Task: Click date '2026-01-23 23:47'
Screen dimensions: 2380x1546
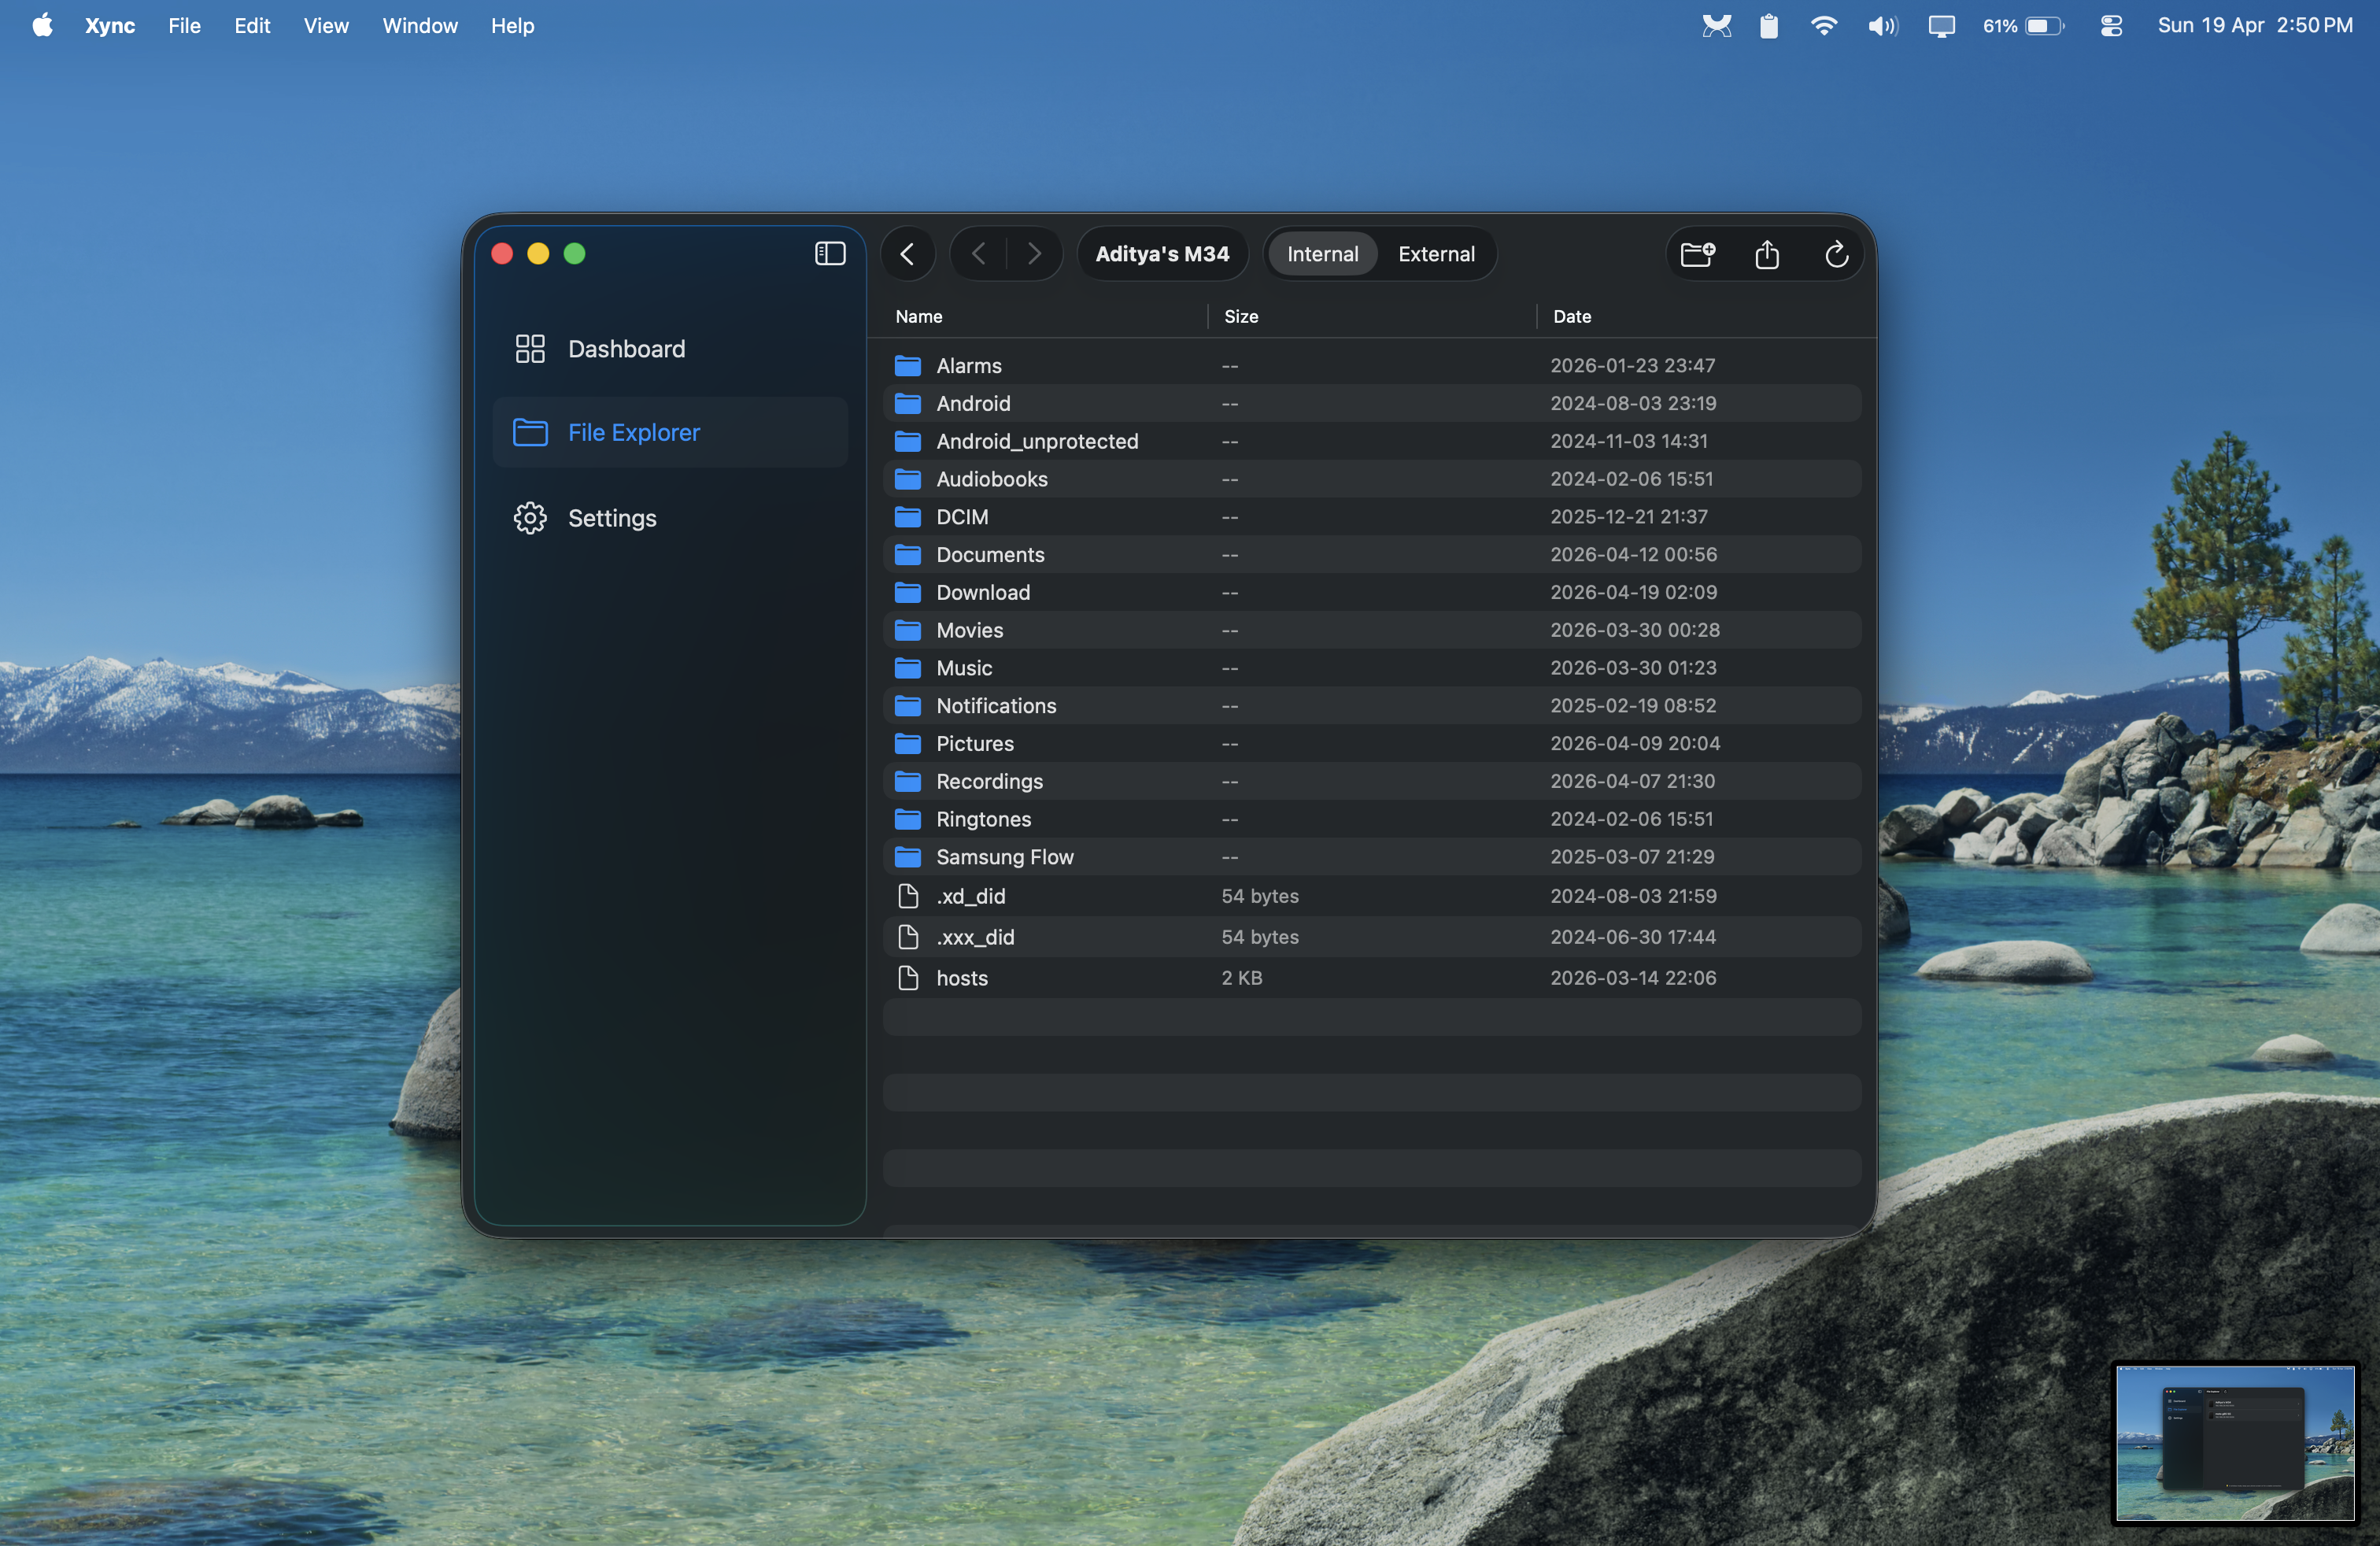Action: 1633,365
